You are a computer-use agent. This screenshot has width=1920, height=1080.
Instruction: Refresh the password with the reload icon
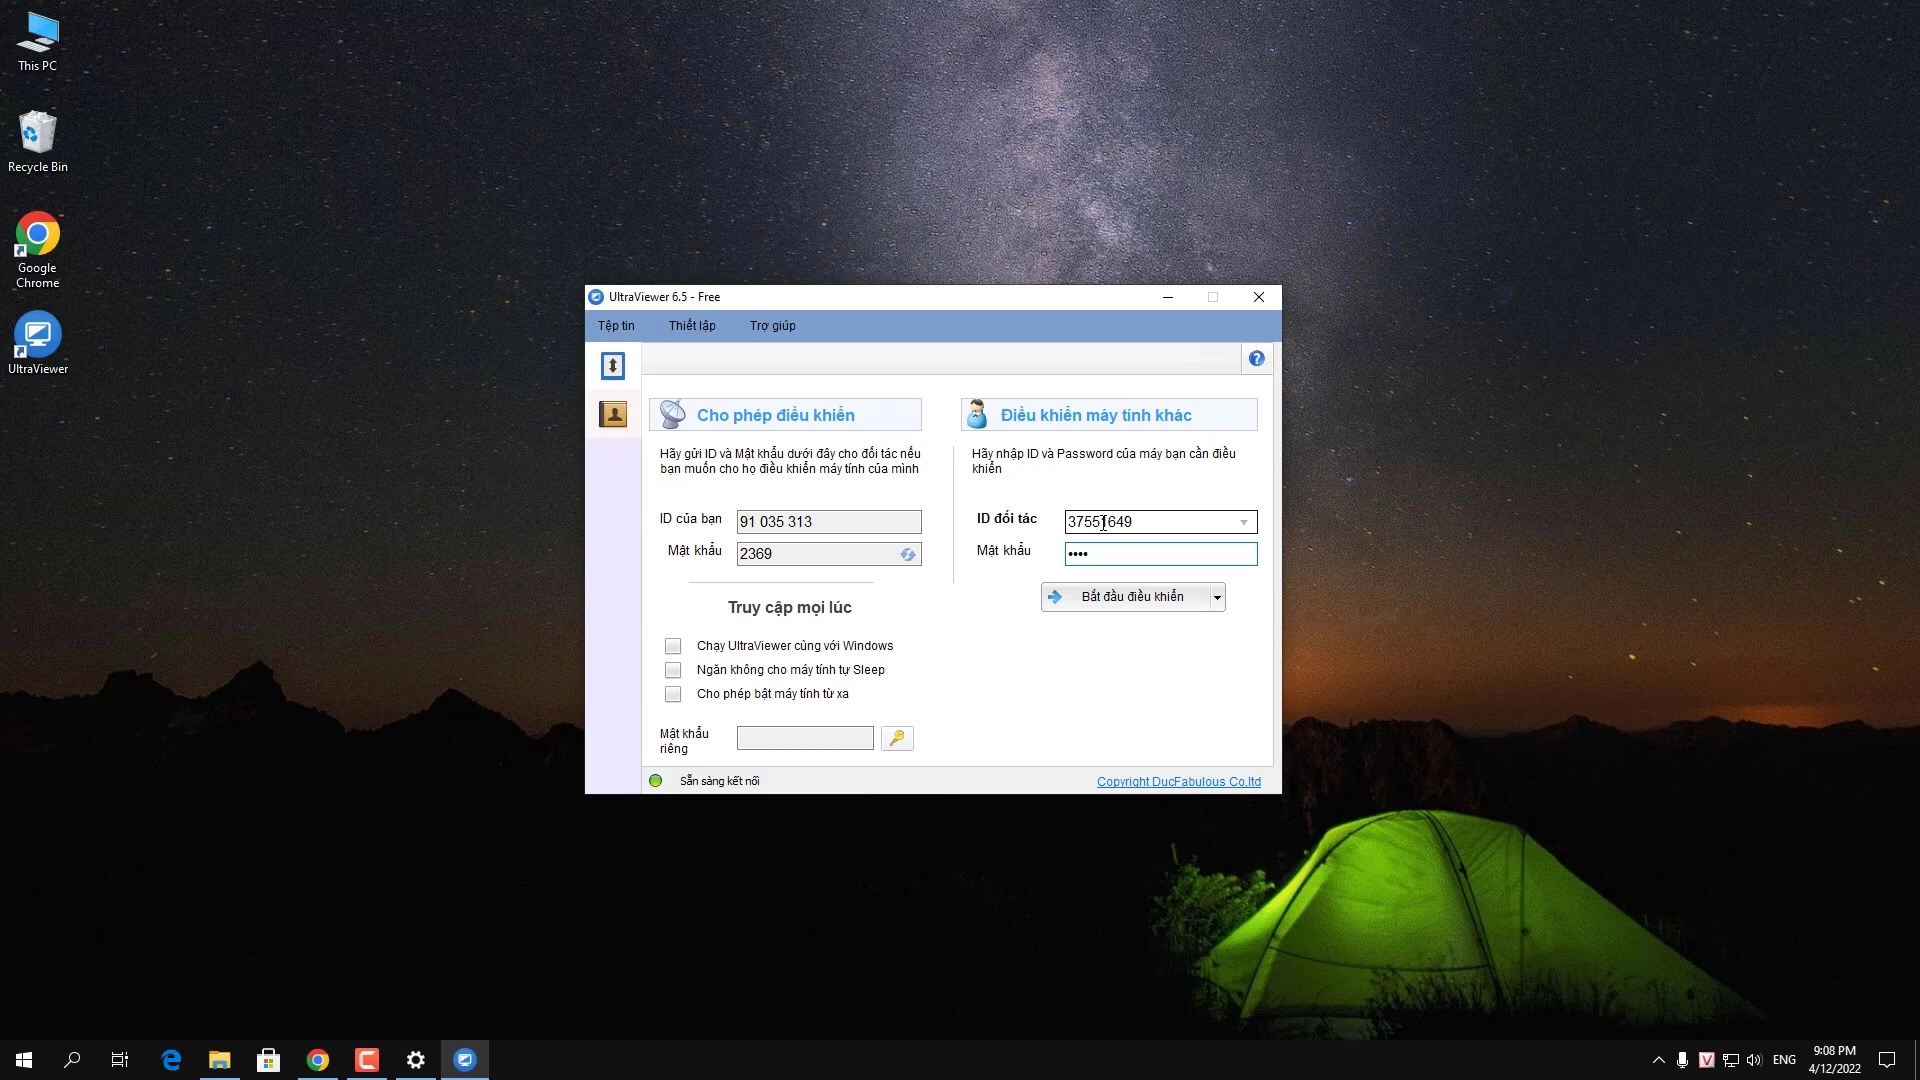point(908,554)
